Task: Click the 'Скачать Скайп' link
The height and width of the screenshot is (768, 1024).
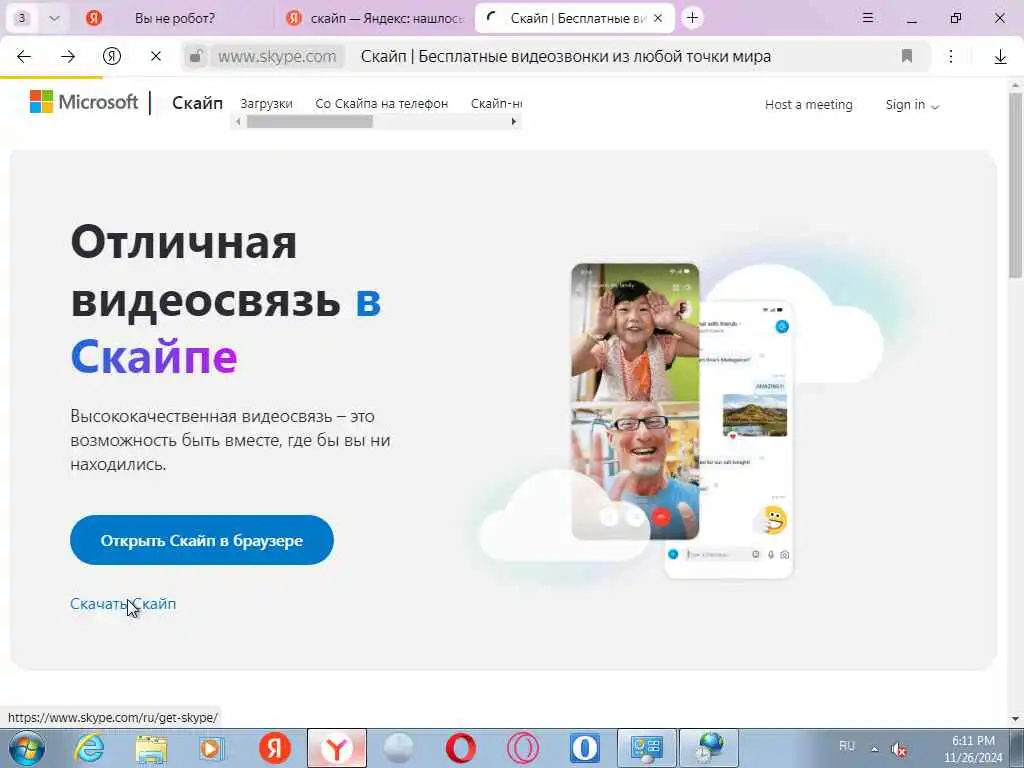Action: pyautogui.click(x=123, y=603)
